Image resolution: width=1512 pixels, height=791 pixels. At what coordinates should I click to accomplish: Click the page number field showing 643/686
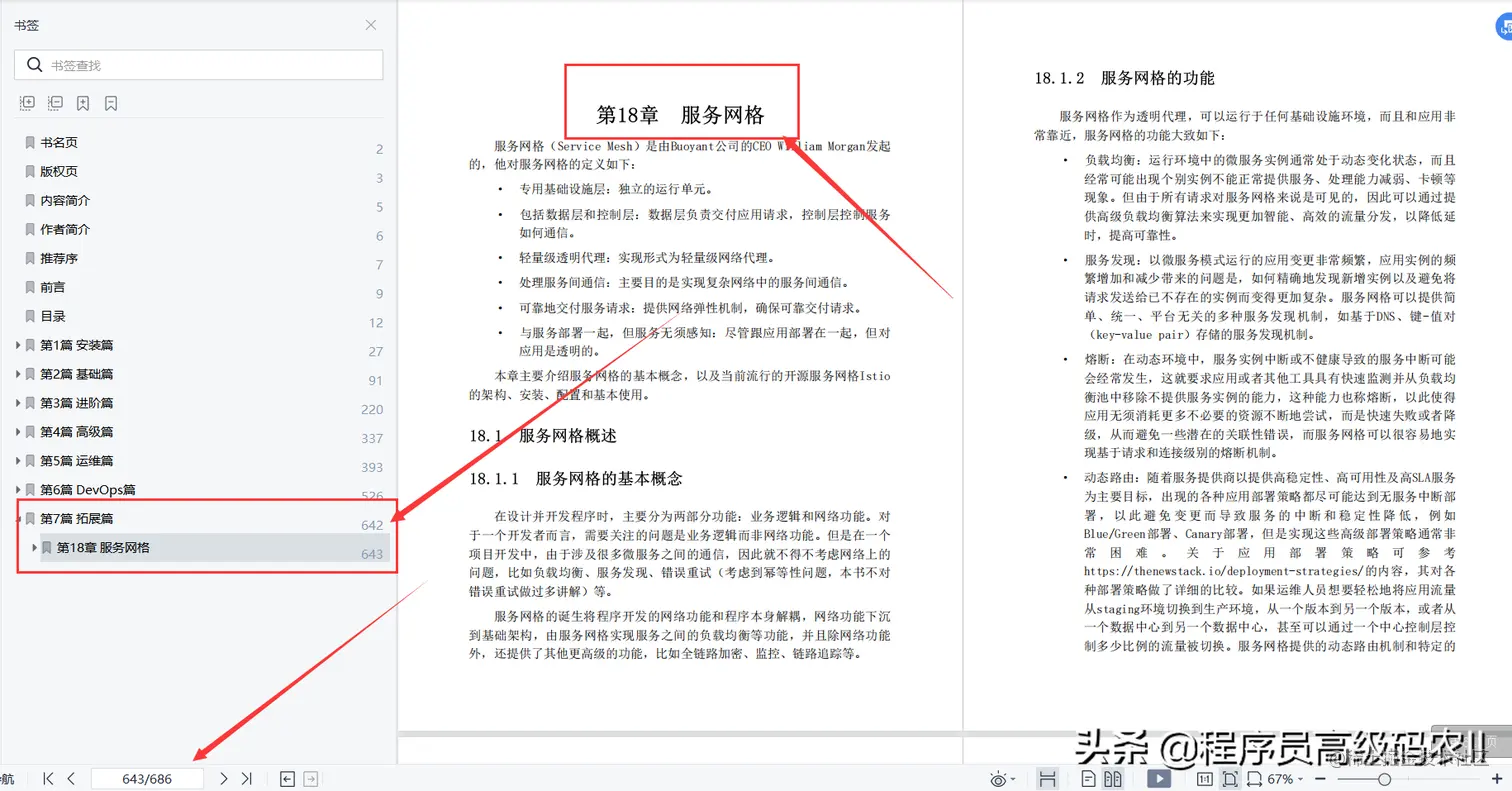tap(147, 778)
